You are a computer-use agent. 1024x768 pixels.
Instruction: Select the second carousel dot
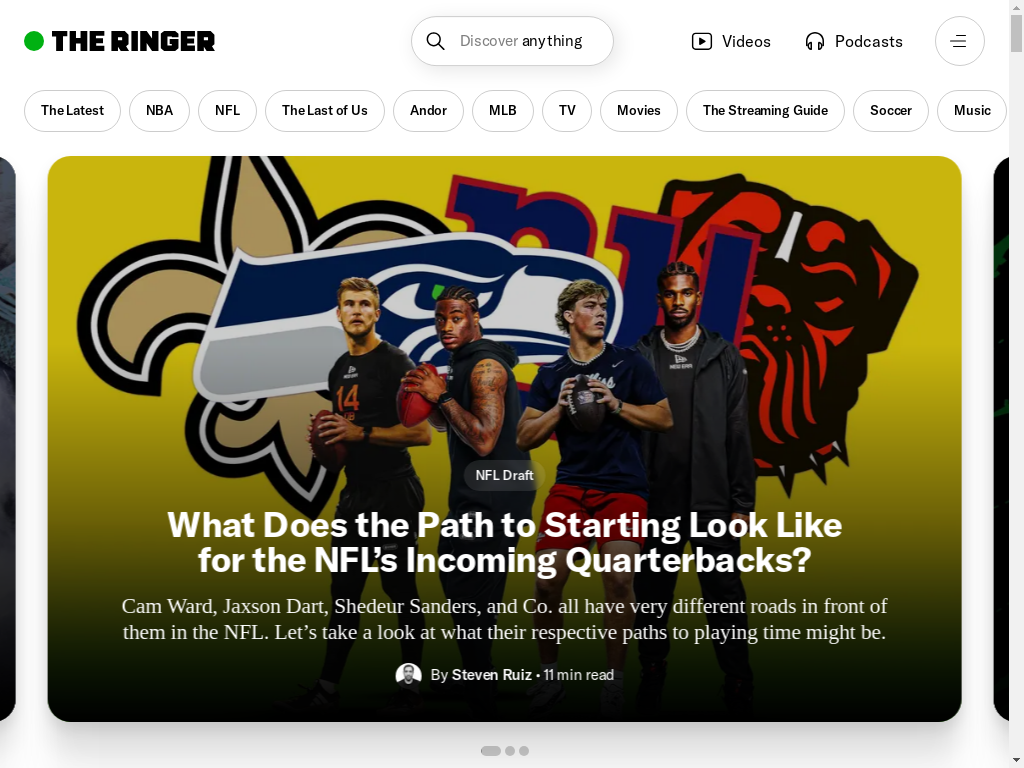[x=510, y=751]
